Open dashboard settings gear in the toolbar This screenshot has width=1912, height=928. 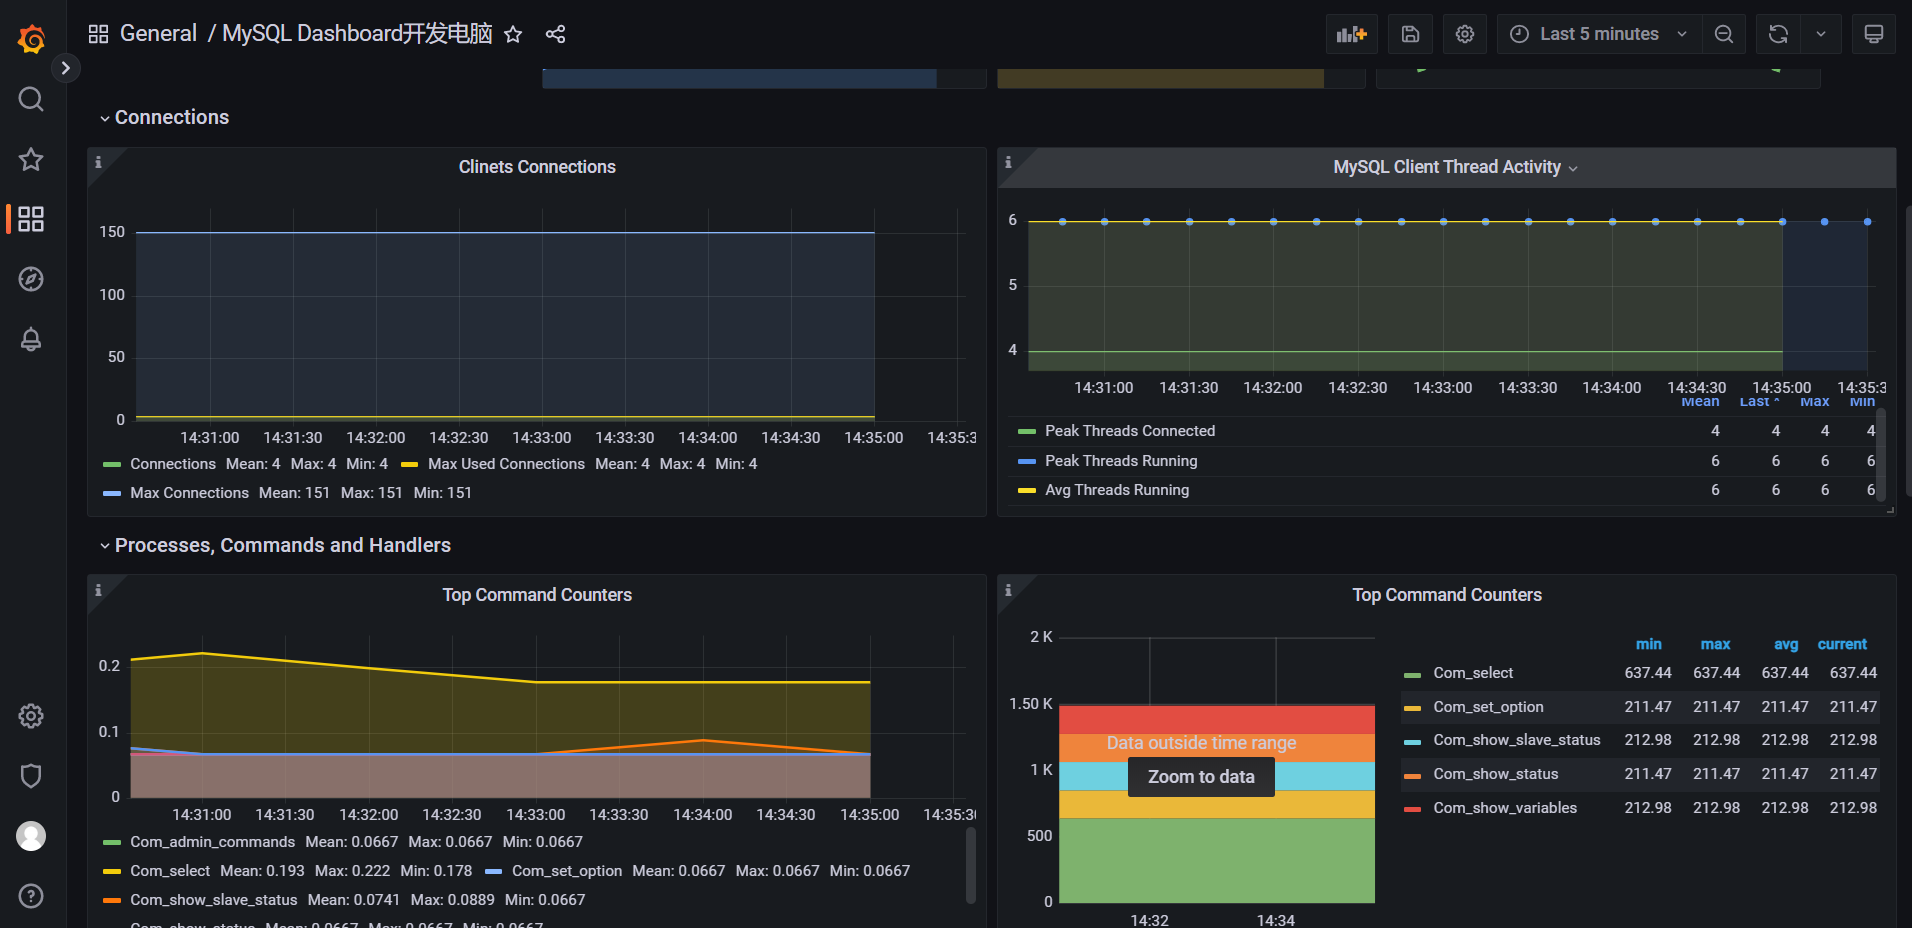point(1465,34)
